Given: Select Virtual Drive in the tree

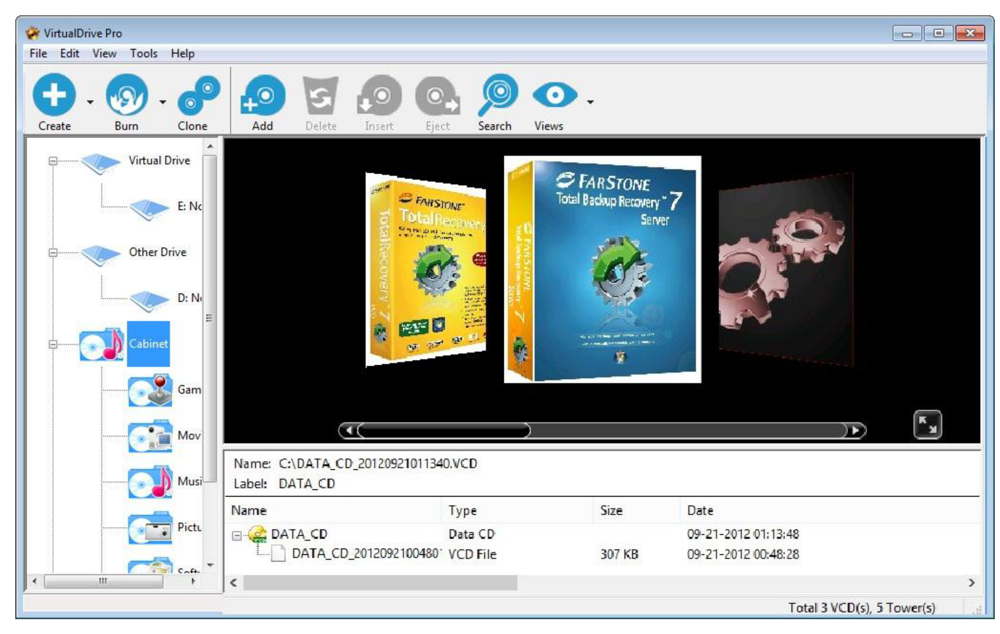Looking at the screenshot, I should [159, 161].
